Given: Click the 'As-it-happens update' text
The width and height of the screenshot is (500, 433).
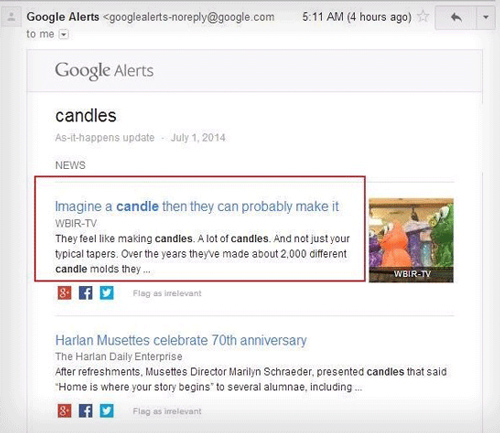Looking at the screenshot, I should click(x=105, y=137).
